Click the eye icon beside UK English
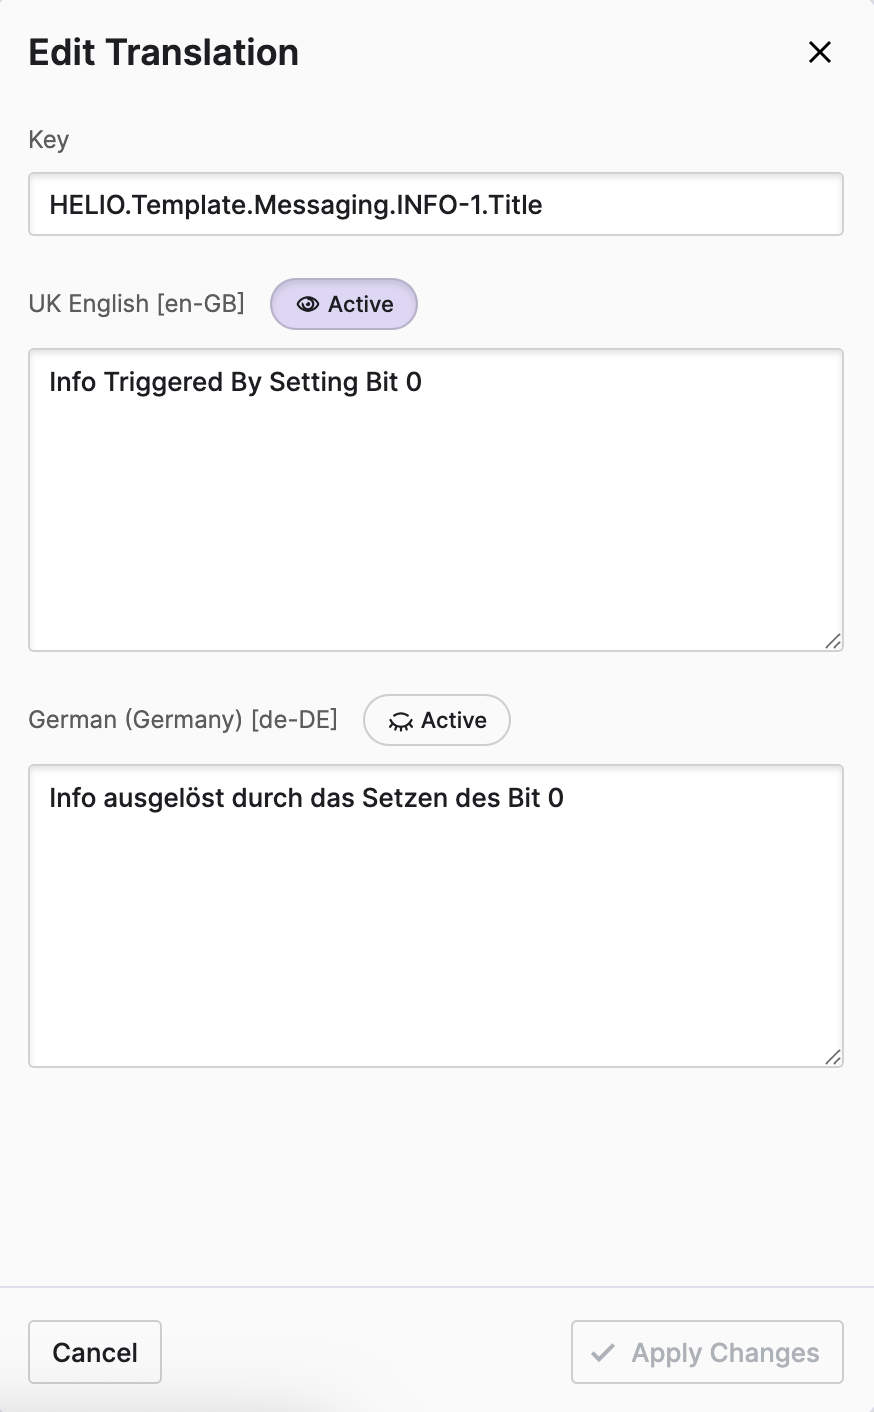 point(308,304)
